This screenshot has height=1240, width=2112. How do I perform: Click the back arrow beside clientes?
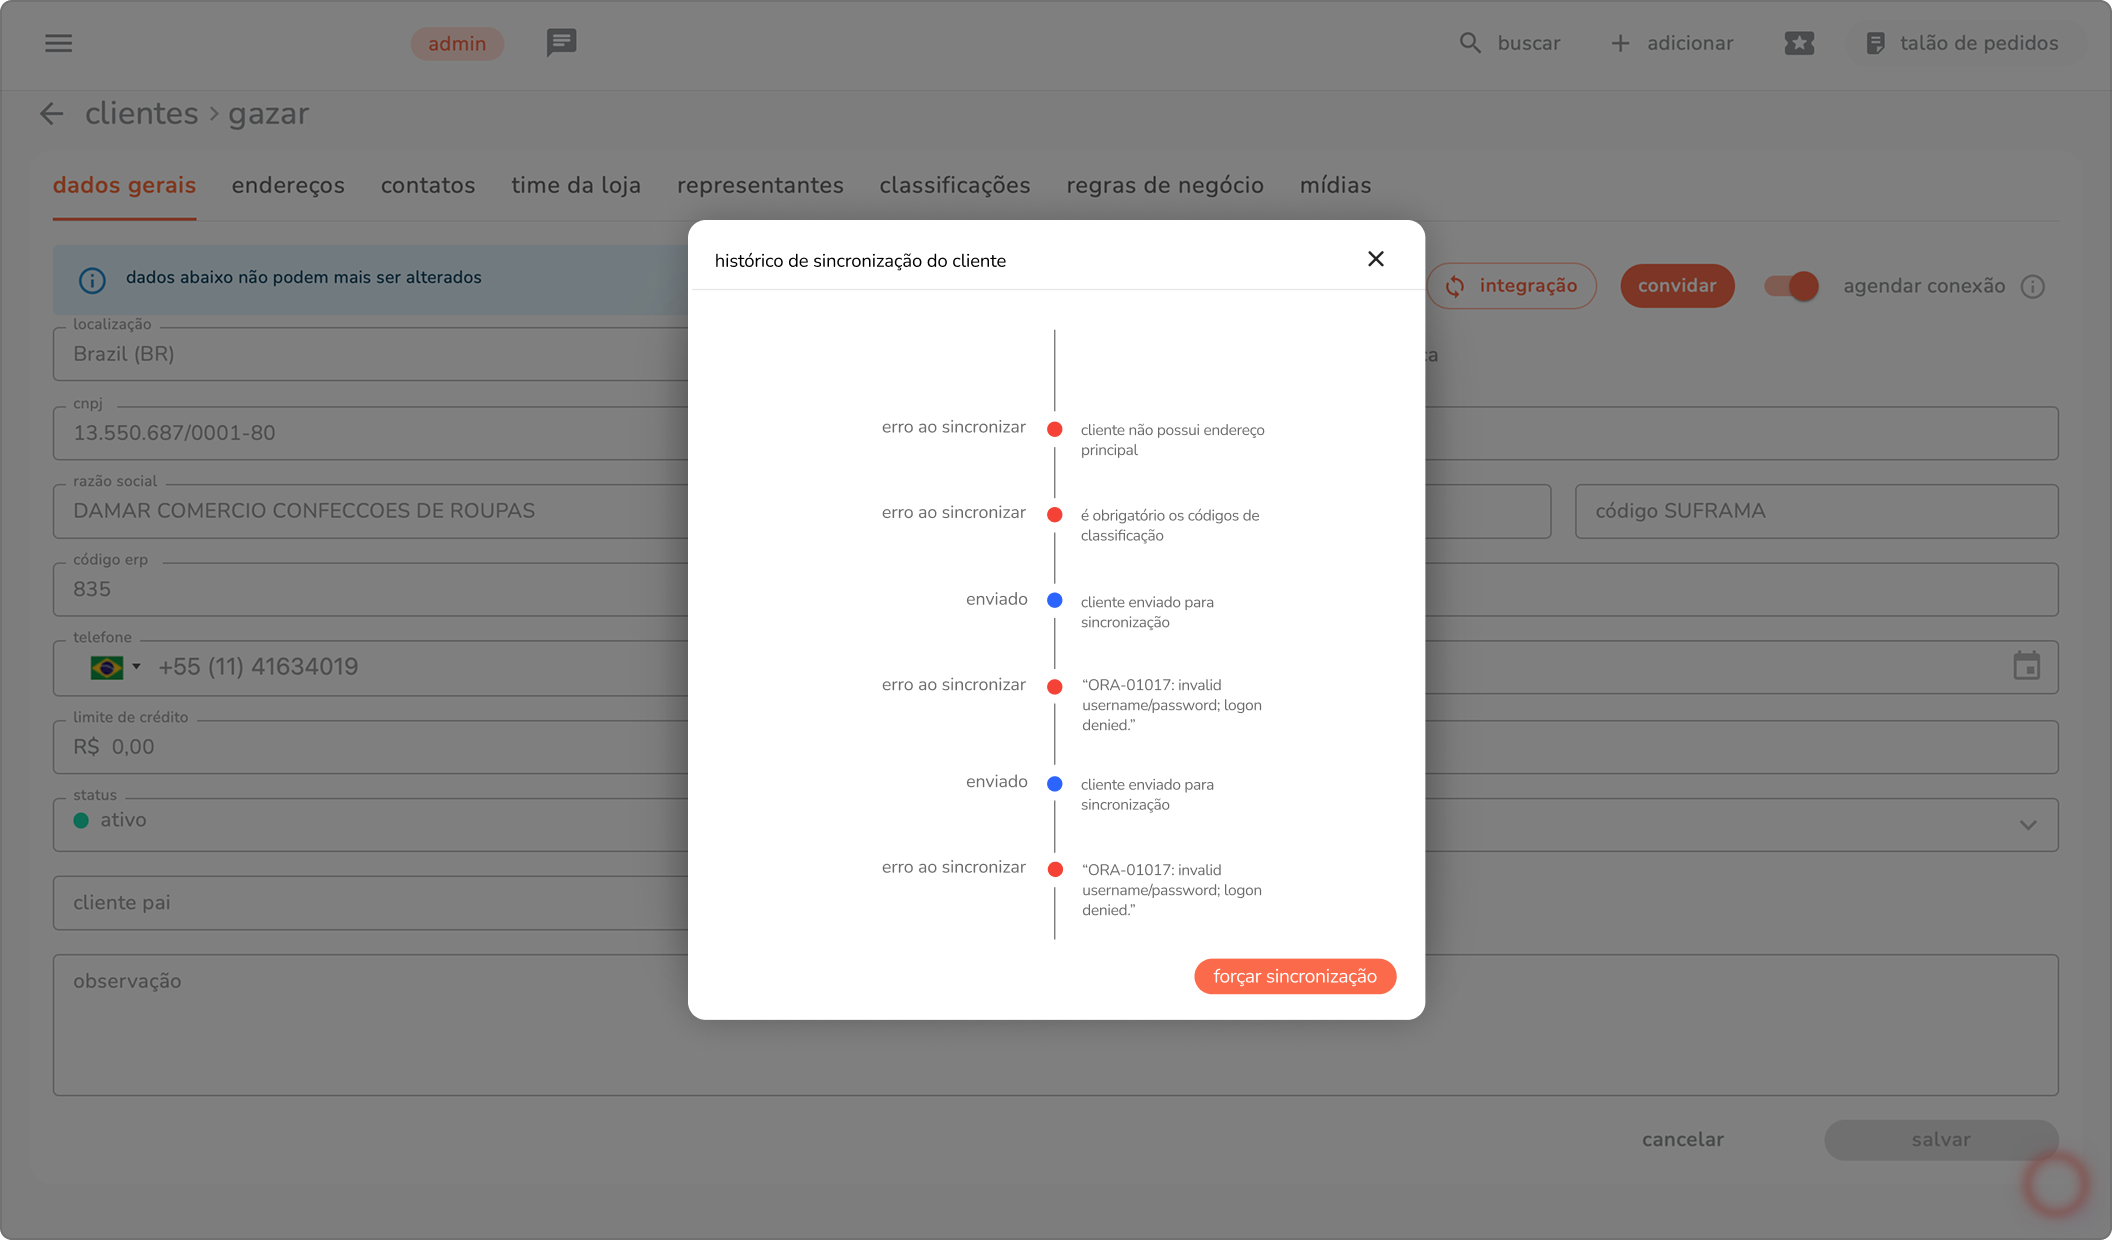[52, 114]
